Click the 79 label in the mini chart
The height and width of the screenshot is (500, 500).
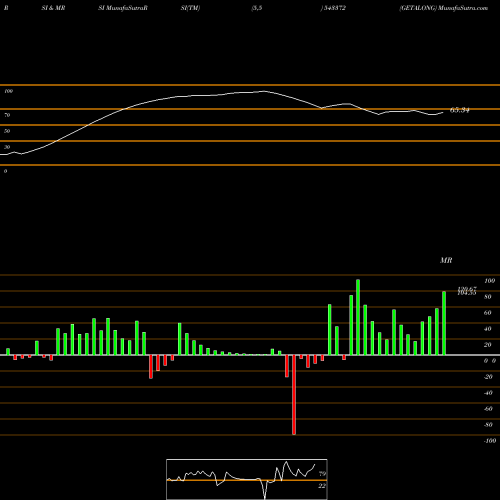322,474
